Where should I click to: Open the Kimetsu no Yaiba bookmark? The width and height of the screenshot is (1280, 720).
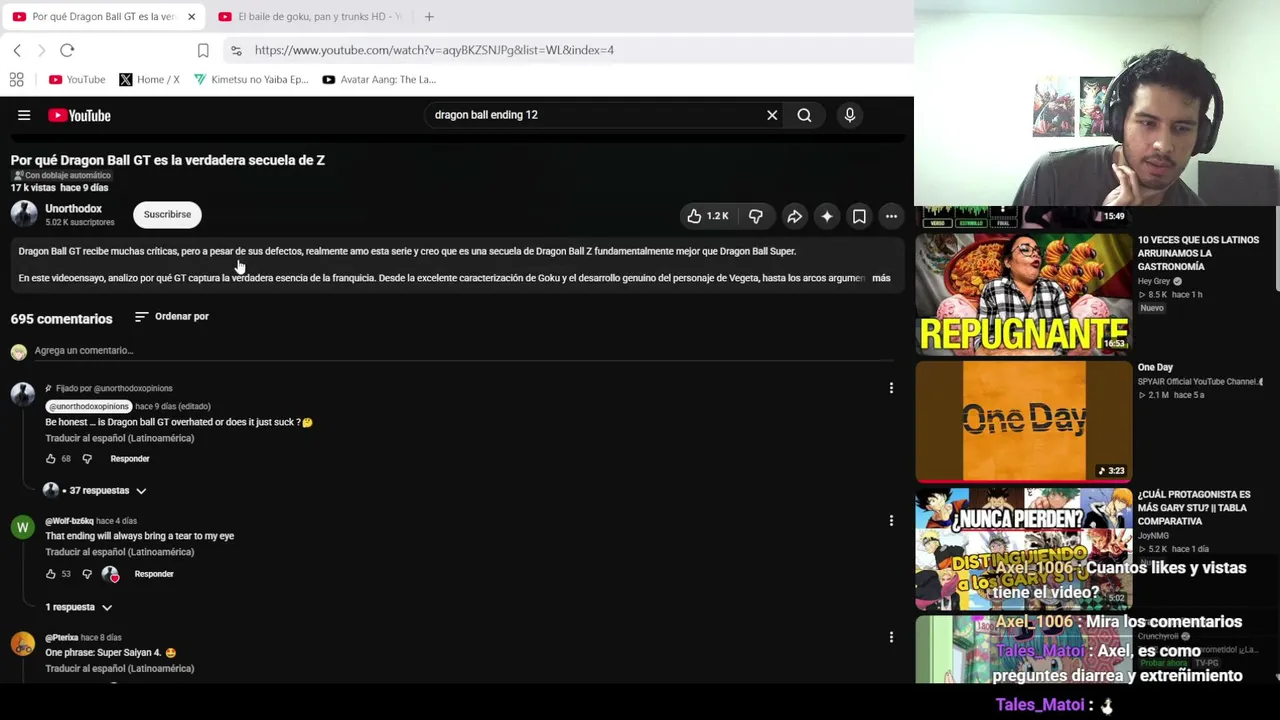[x=252, y=79]
